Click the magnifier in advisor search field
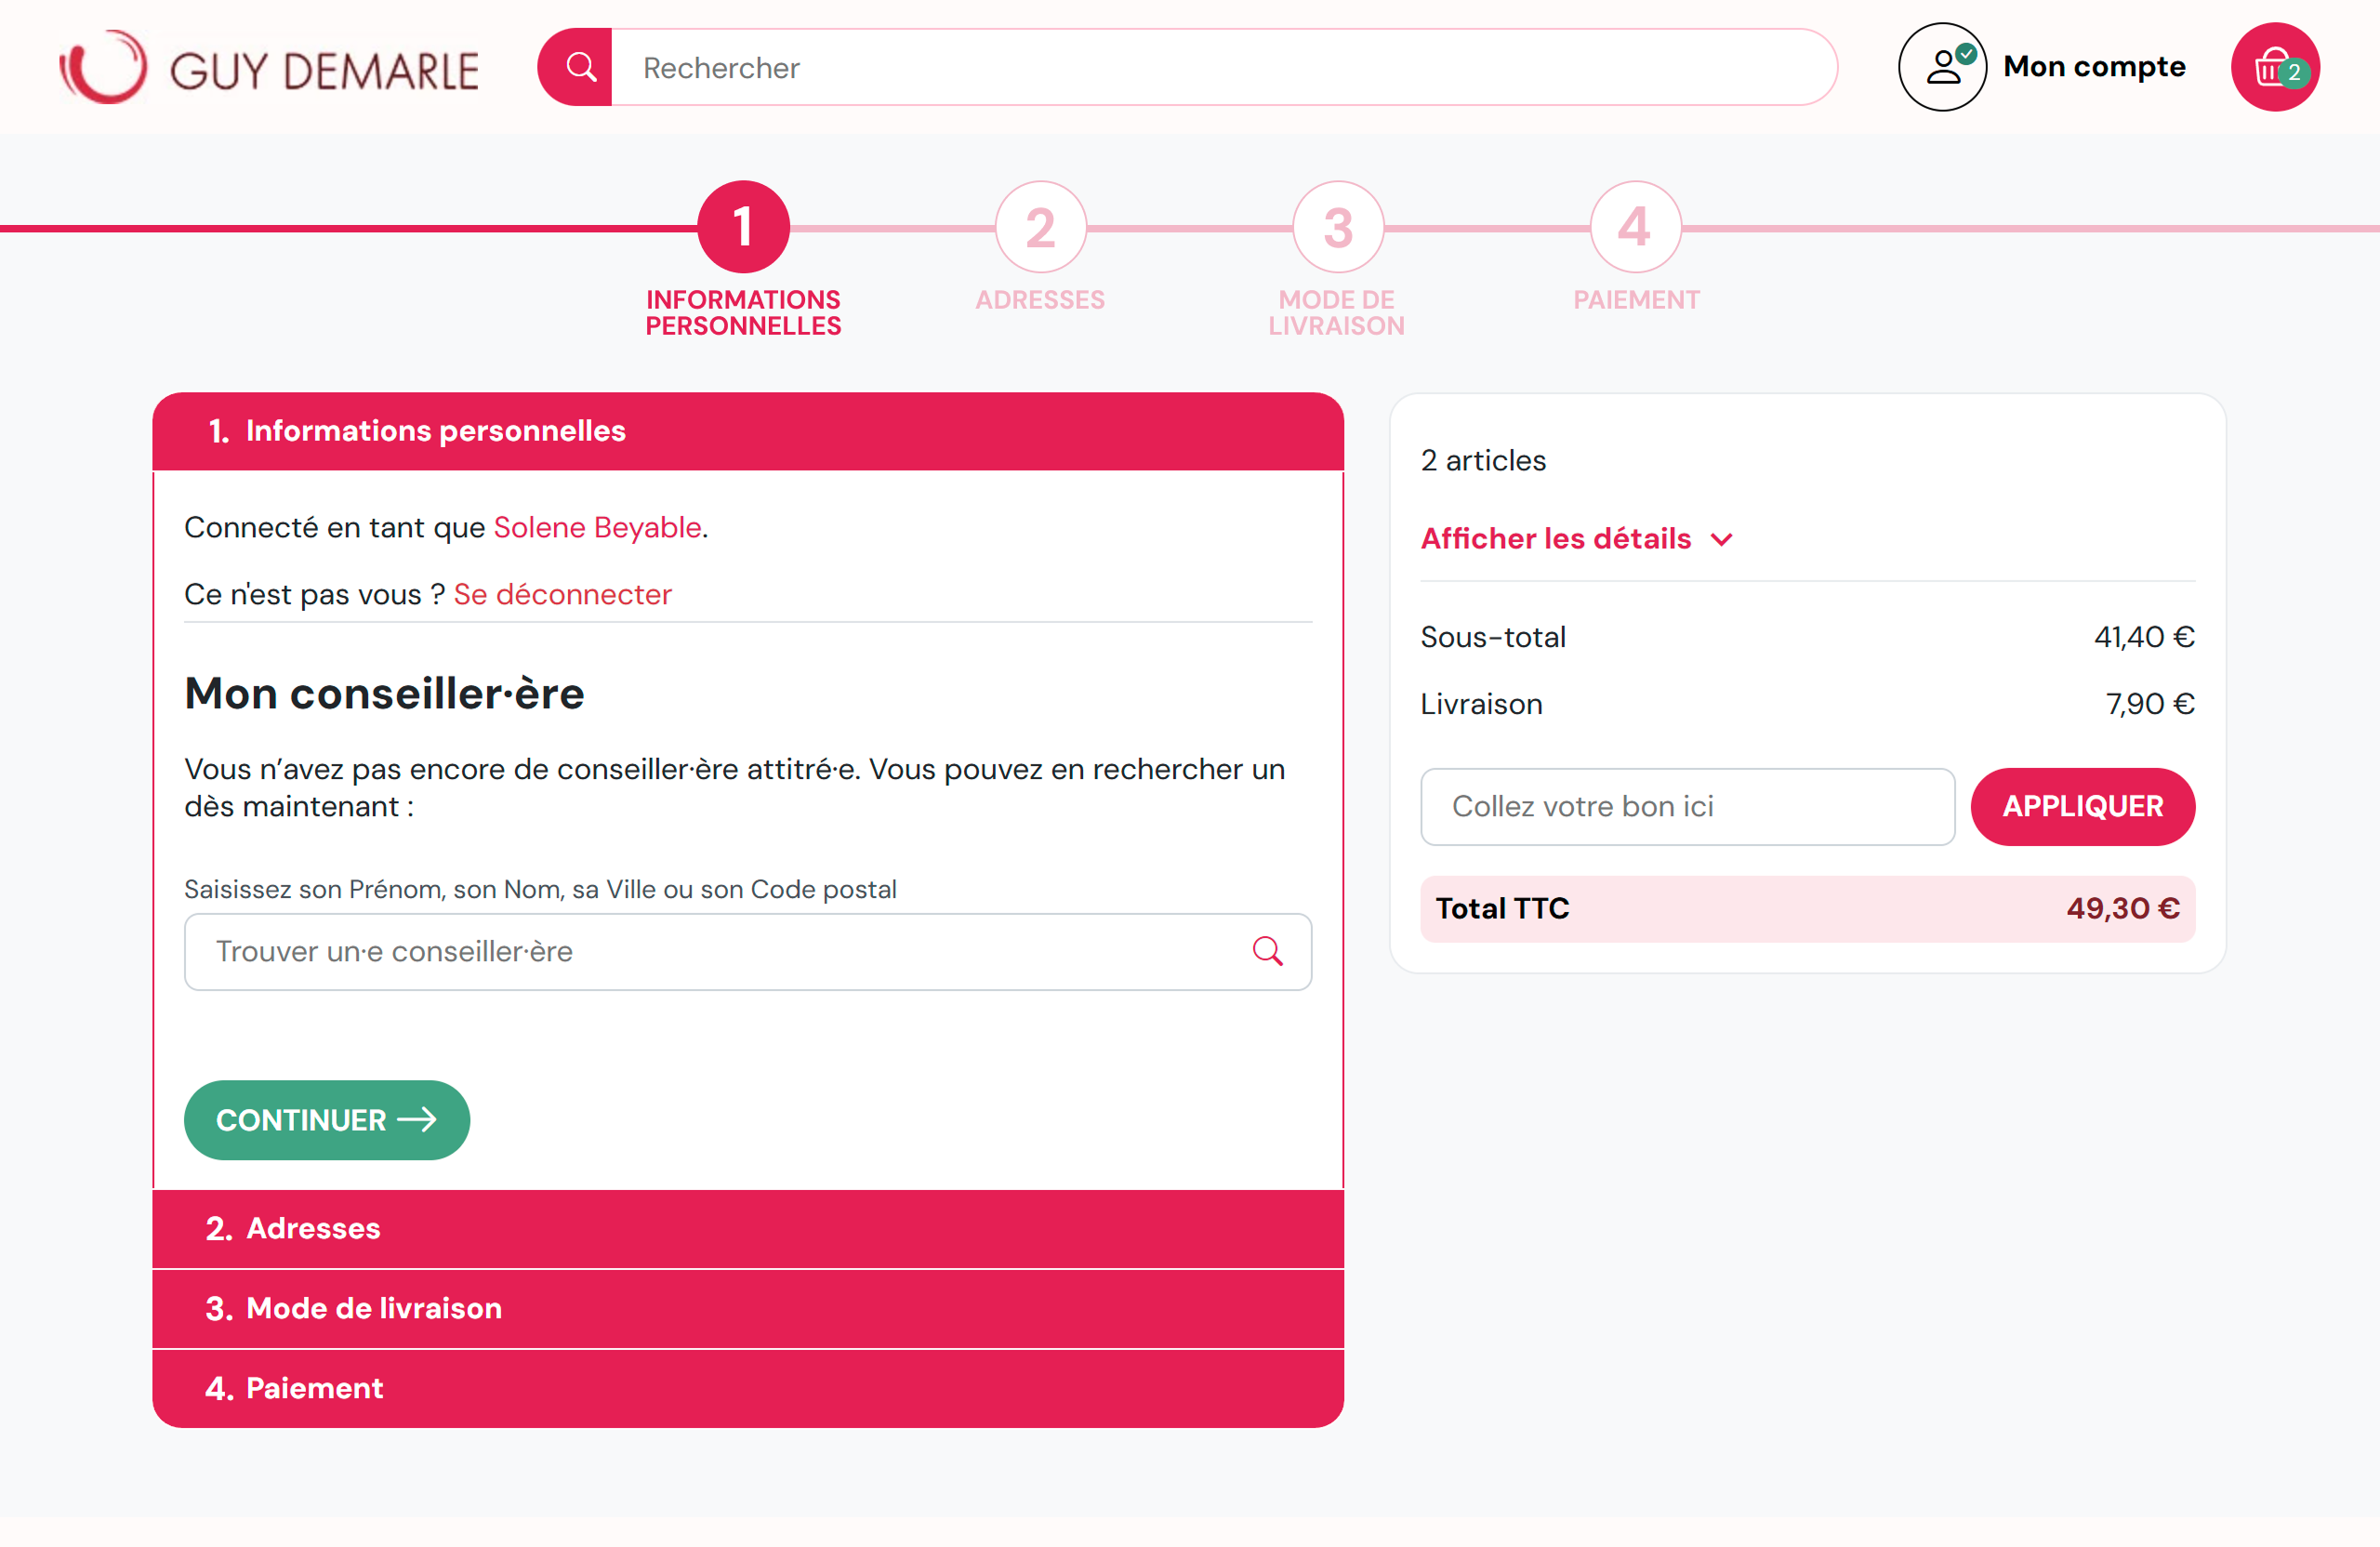The width and height of the screenshot is (2380, 1547). point(1267,951)
